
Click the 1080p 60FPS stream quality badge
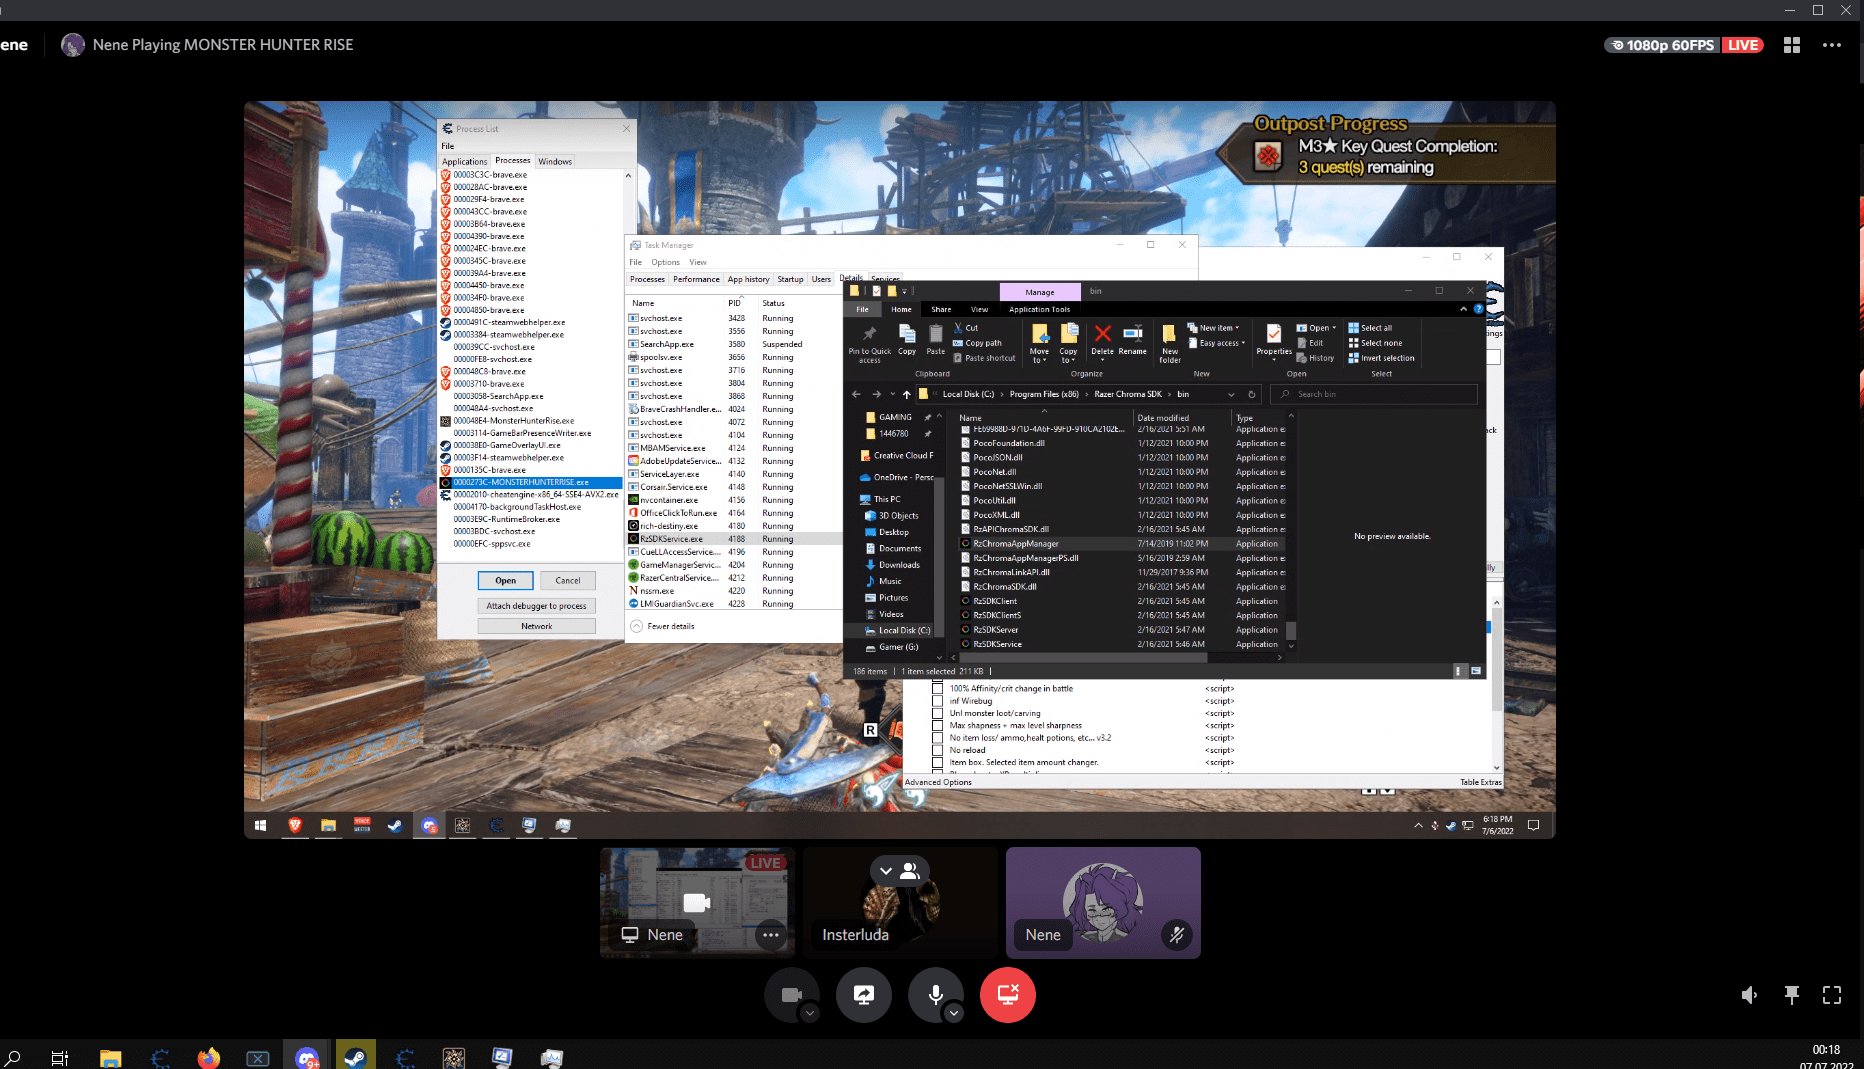pyautogui.click(x=1663, y=45)
